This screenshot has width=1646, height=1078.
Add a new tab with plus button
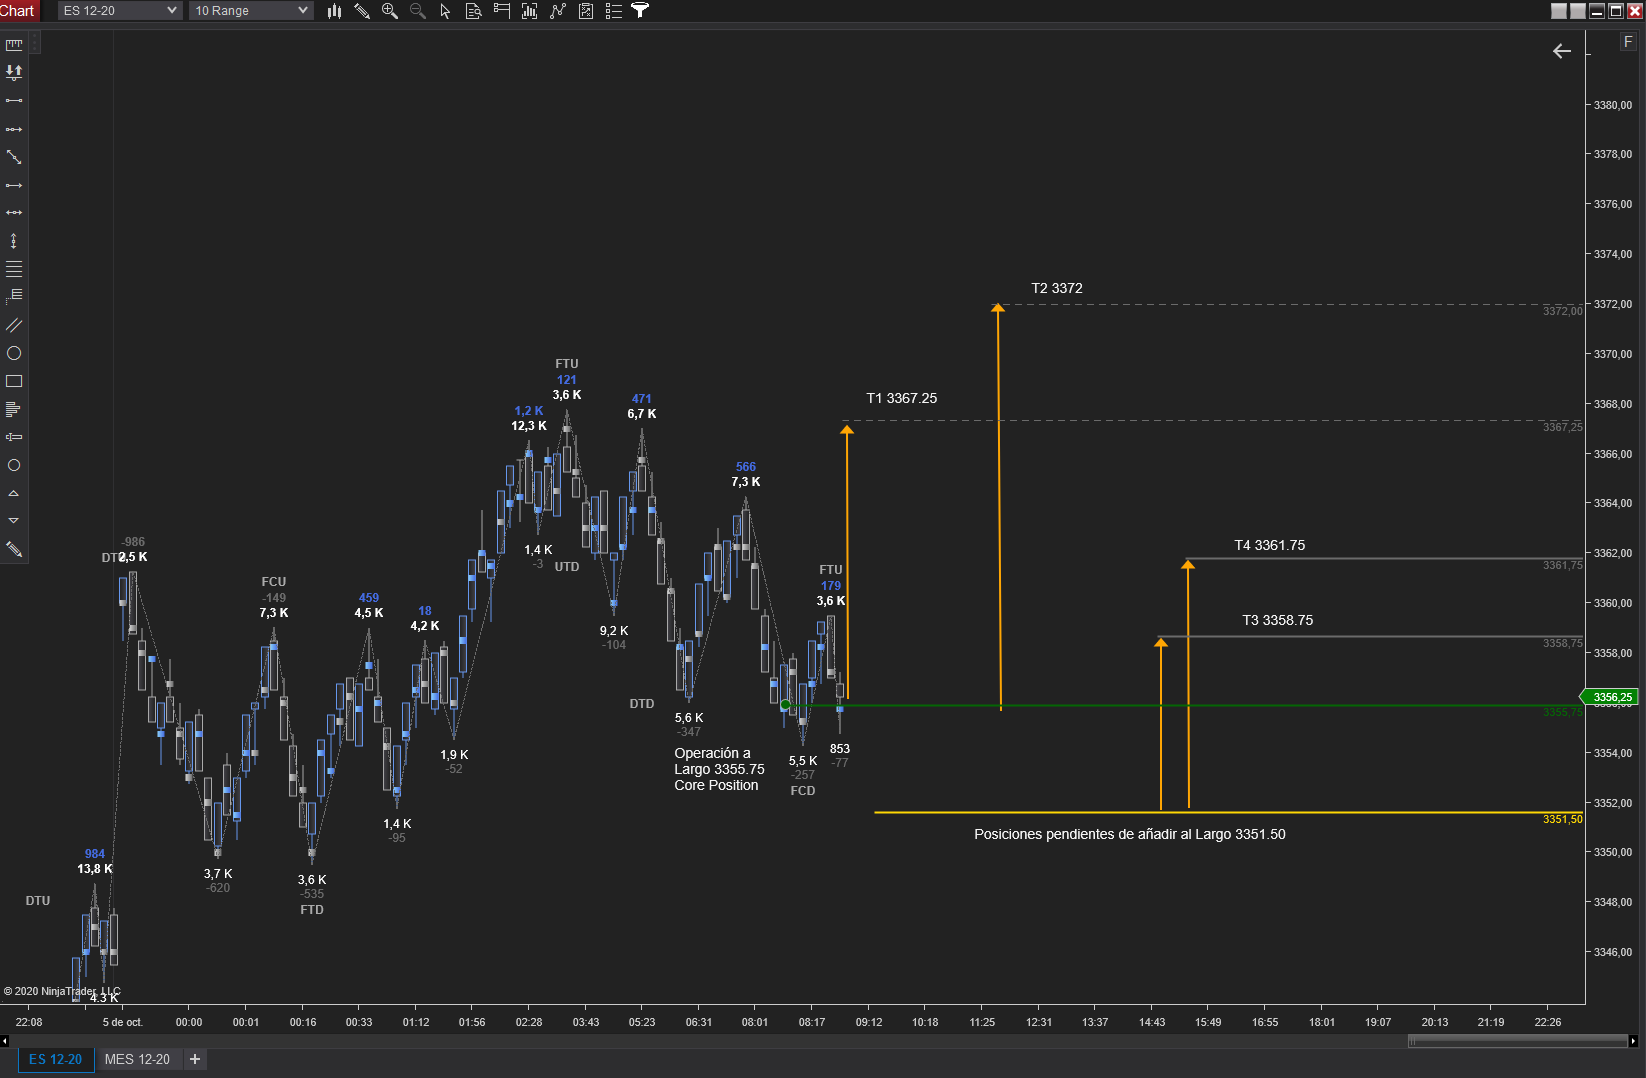click(x=195, y=1059)
